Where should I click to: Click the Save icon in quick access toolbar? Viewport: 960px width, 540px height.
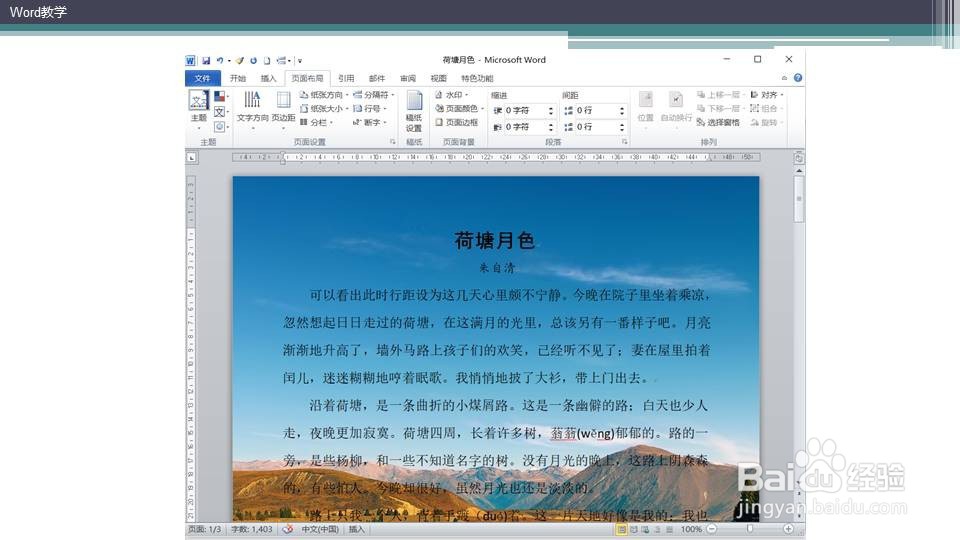click(x=206, y=61)
